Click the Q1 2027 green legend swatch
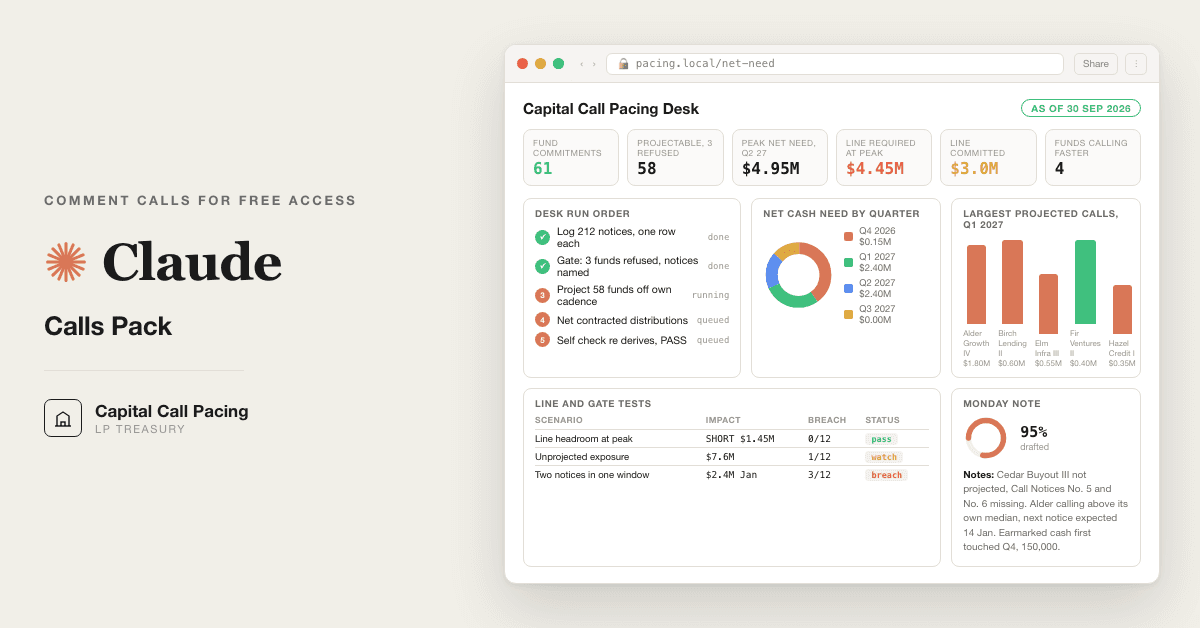This screenshot has width=1200, height=628. 848,263
